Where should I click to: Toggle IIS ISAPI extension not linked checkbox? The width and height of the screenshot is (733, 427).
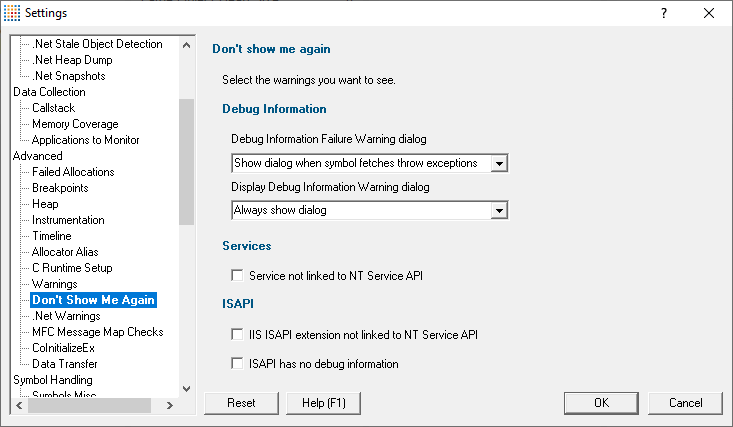[237, 334]
